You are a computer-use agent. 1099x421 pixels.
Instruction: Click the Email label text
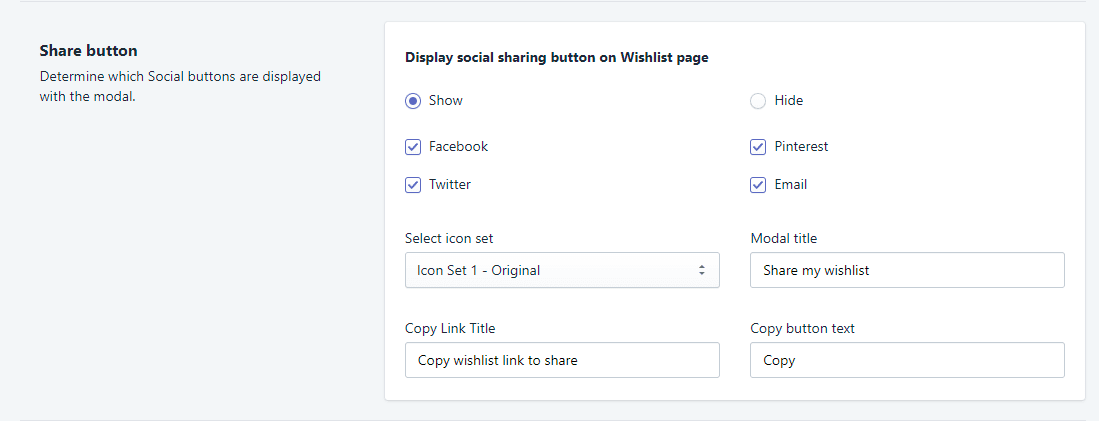pos(790,185)
